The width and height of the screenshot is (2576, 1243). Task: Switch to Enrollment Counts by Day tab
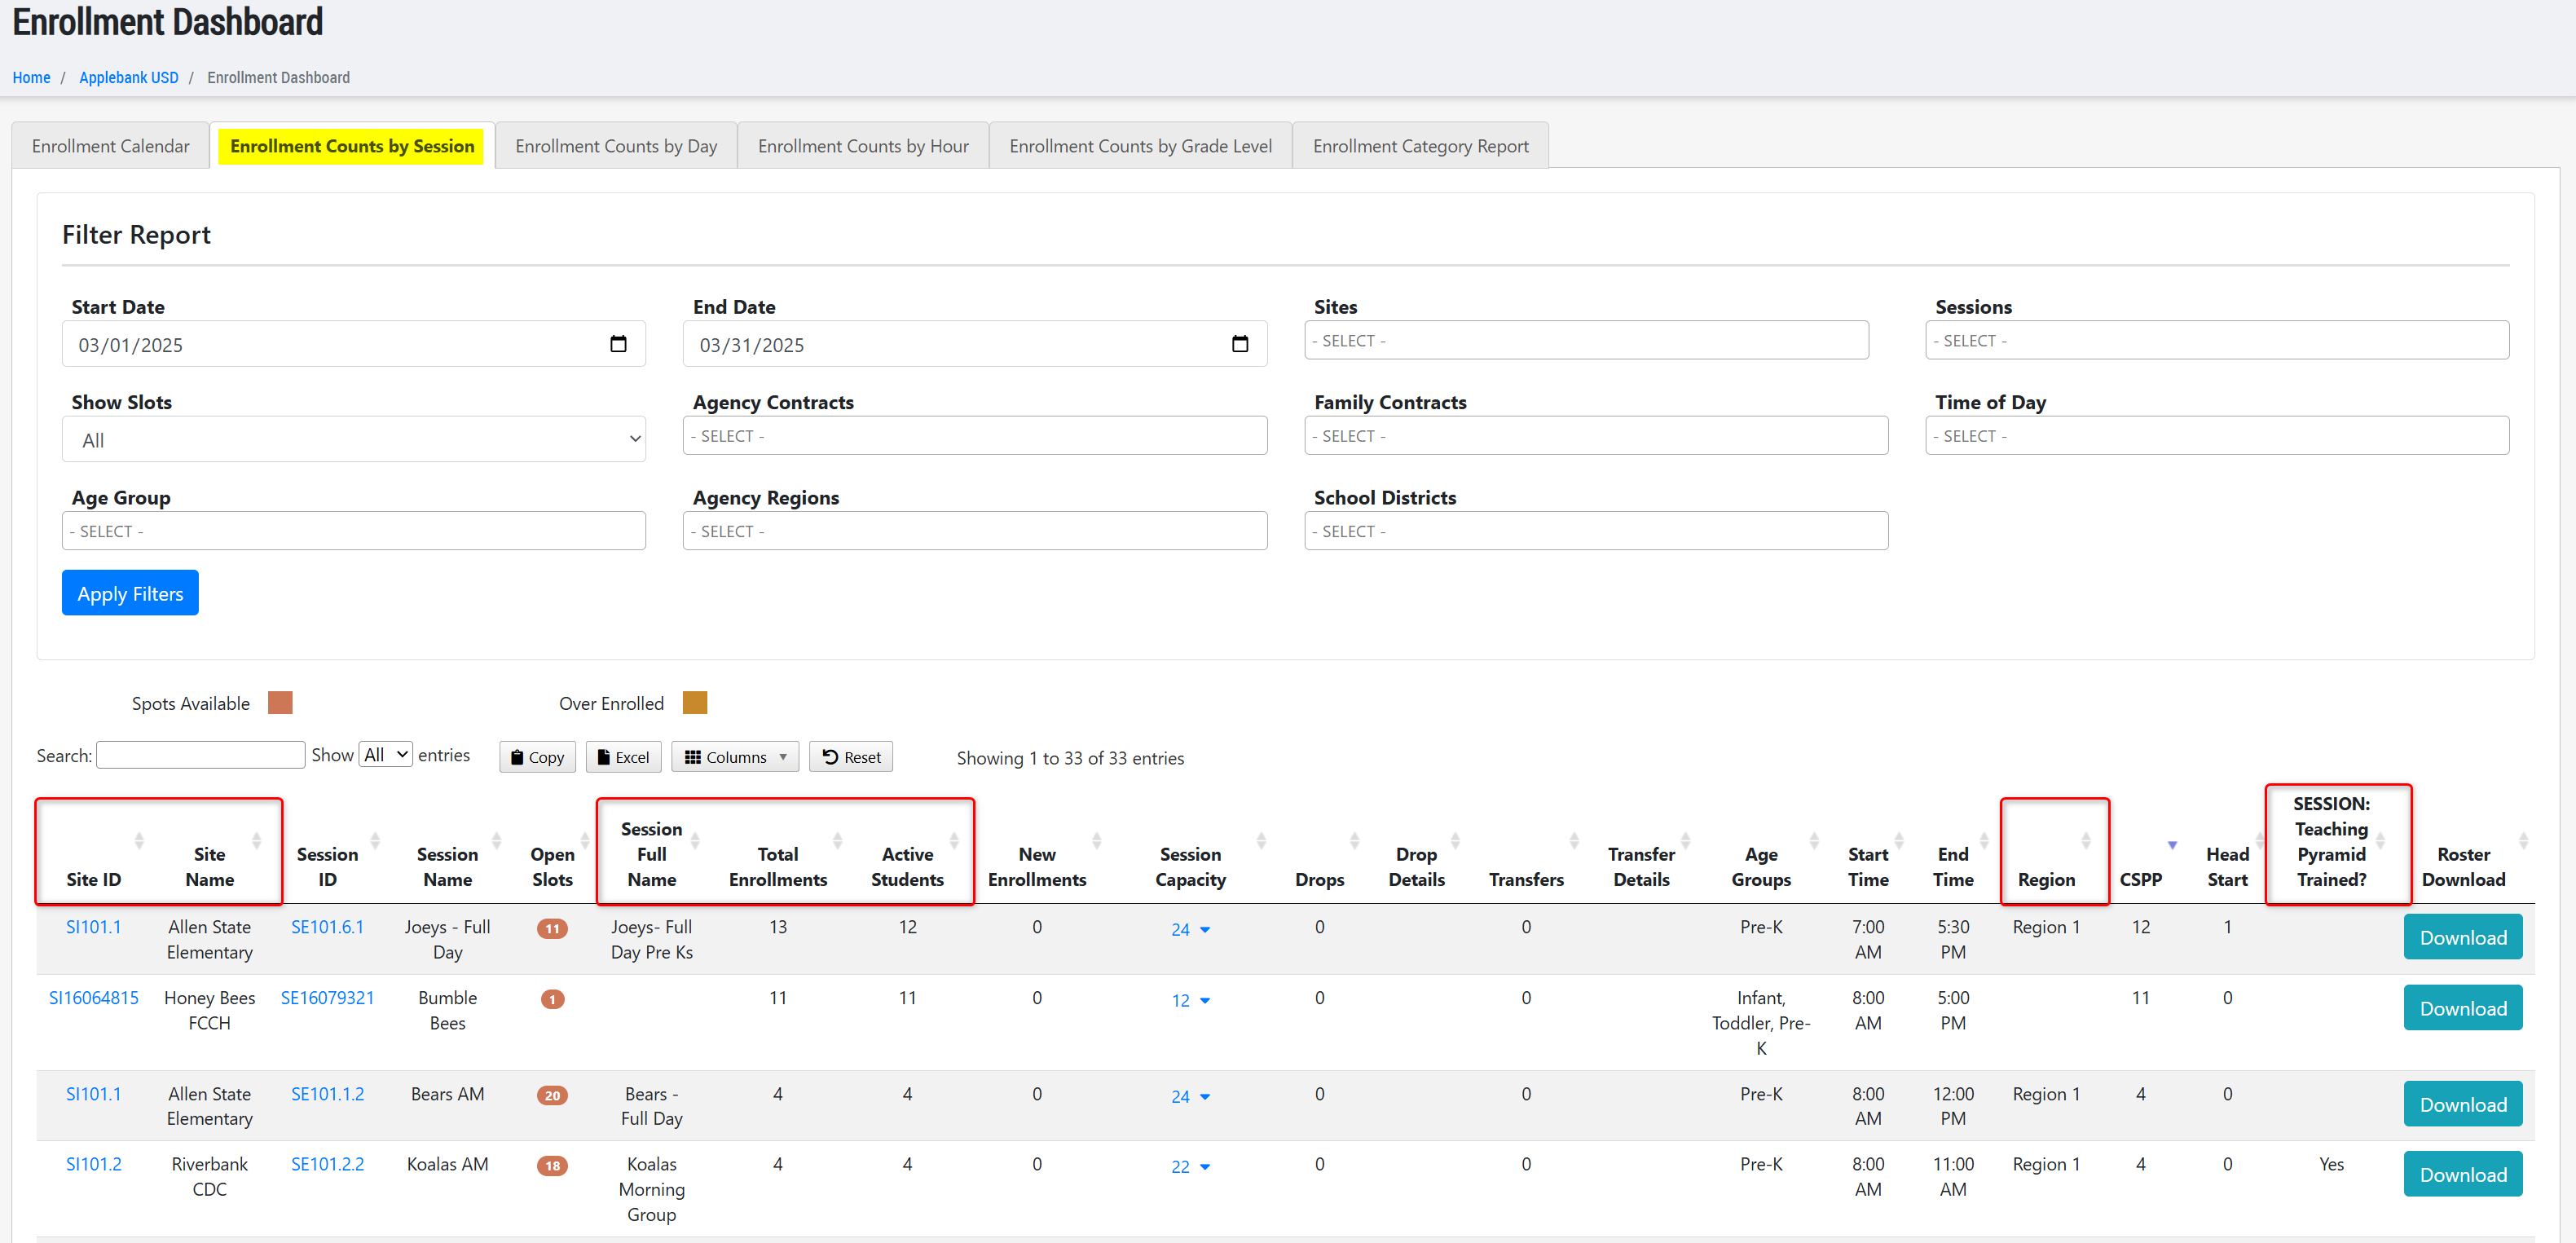tap(616, 146)
